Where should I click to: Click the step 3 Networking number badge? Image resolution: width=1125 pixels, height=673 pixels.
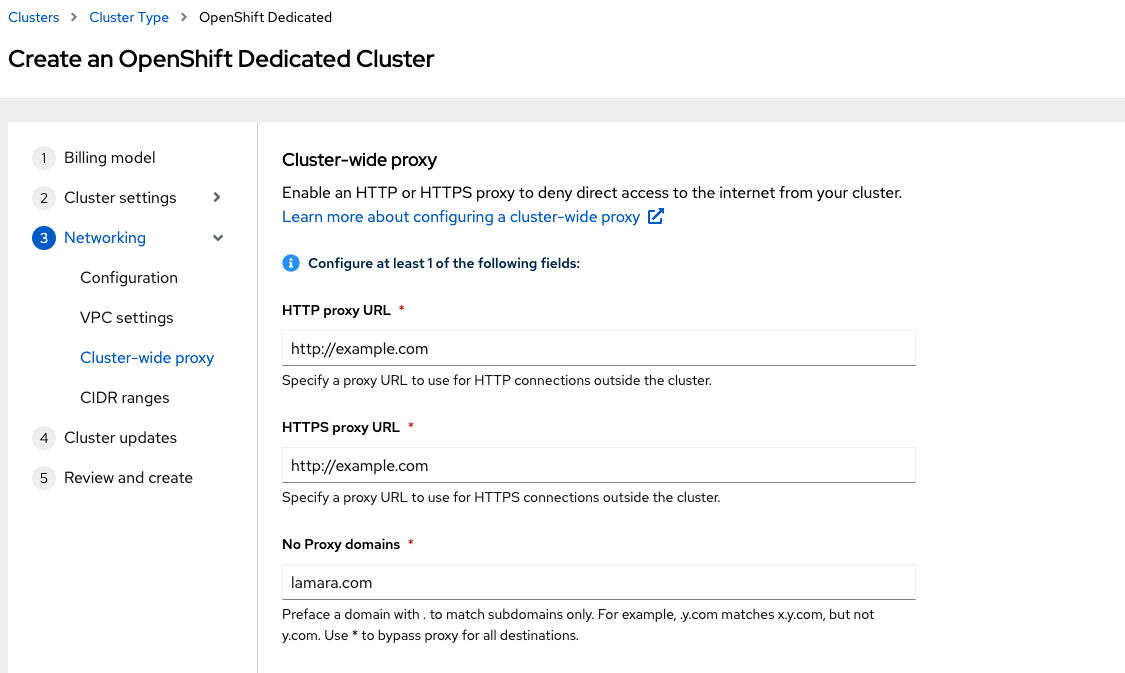coord(44,238)
